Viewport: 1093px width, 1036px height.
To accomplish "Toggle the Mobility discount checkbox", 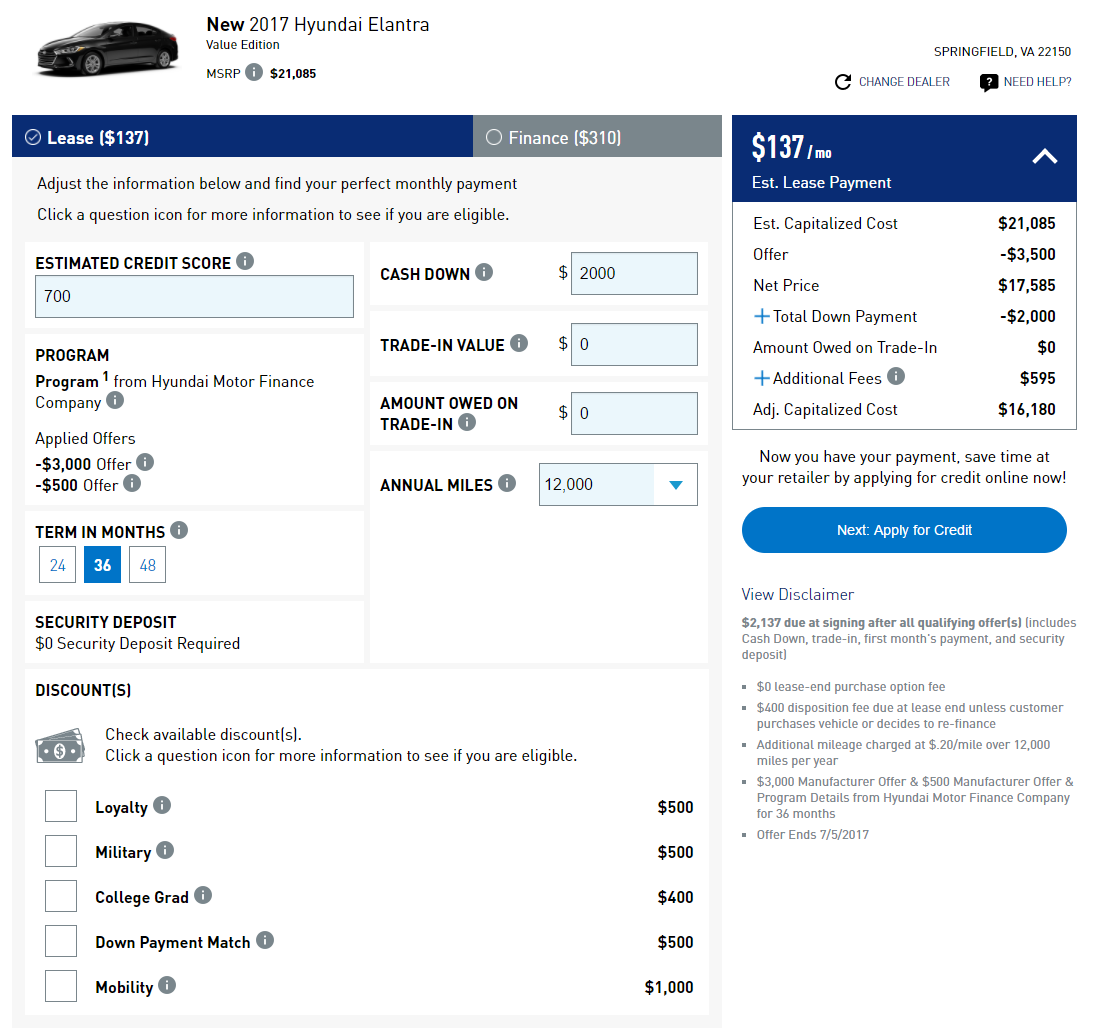I will tap(61, 987).
